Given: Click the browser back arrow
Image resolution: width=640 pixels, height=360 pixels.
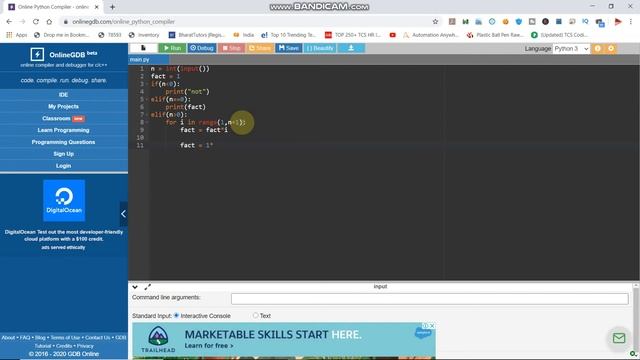Looking at the screenshot, I should pyautogui.click(x=9, y=22).
